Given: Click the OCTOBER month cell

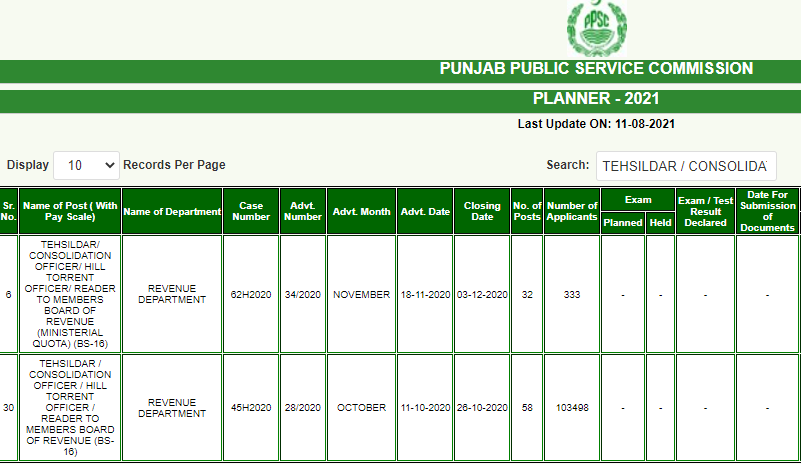Looking at the screenshot, I should coord(362,408).
